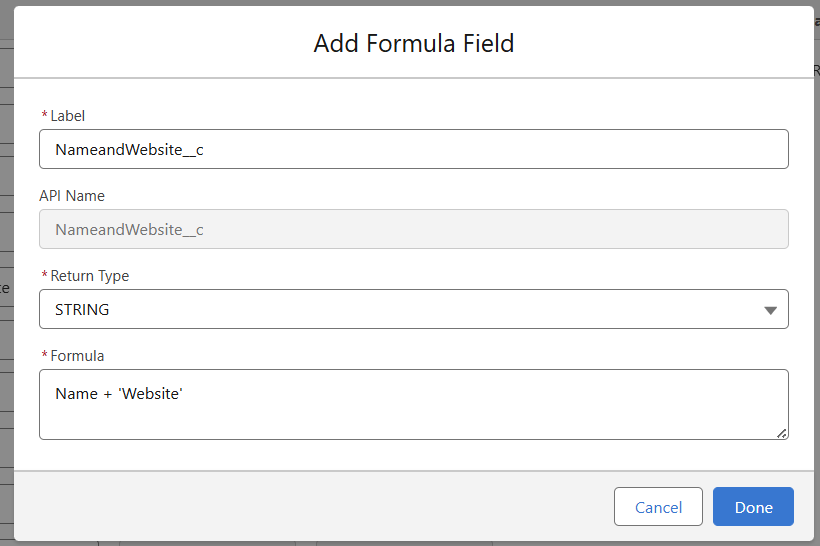
Task: Click the "Add Formula Field" dialog title
Action: pyautogui.click(x=413, y=43)
